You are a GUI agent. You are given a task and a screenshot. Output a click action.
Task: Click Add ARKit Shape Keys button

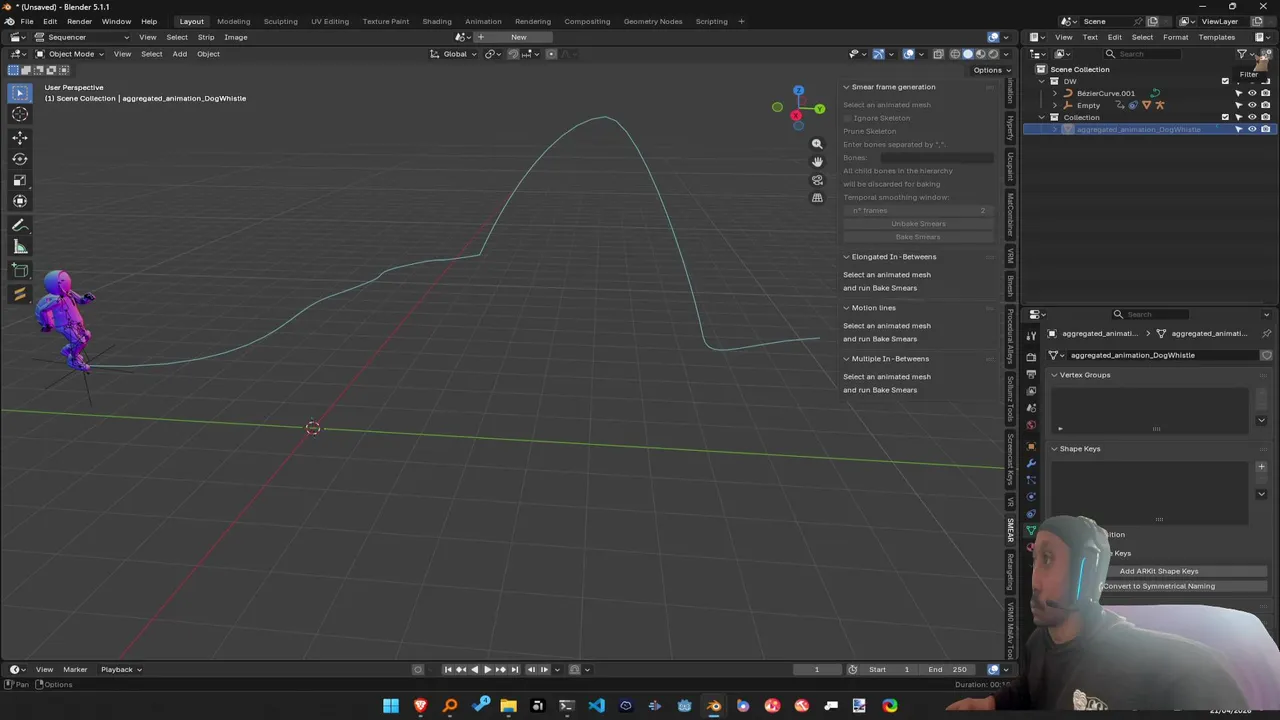pyautogui.click(x=1158, y=571)
